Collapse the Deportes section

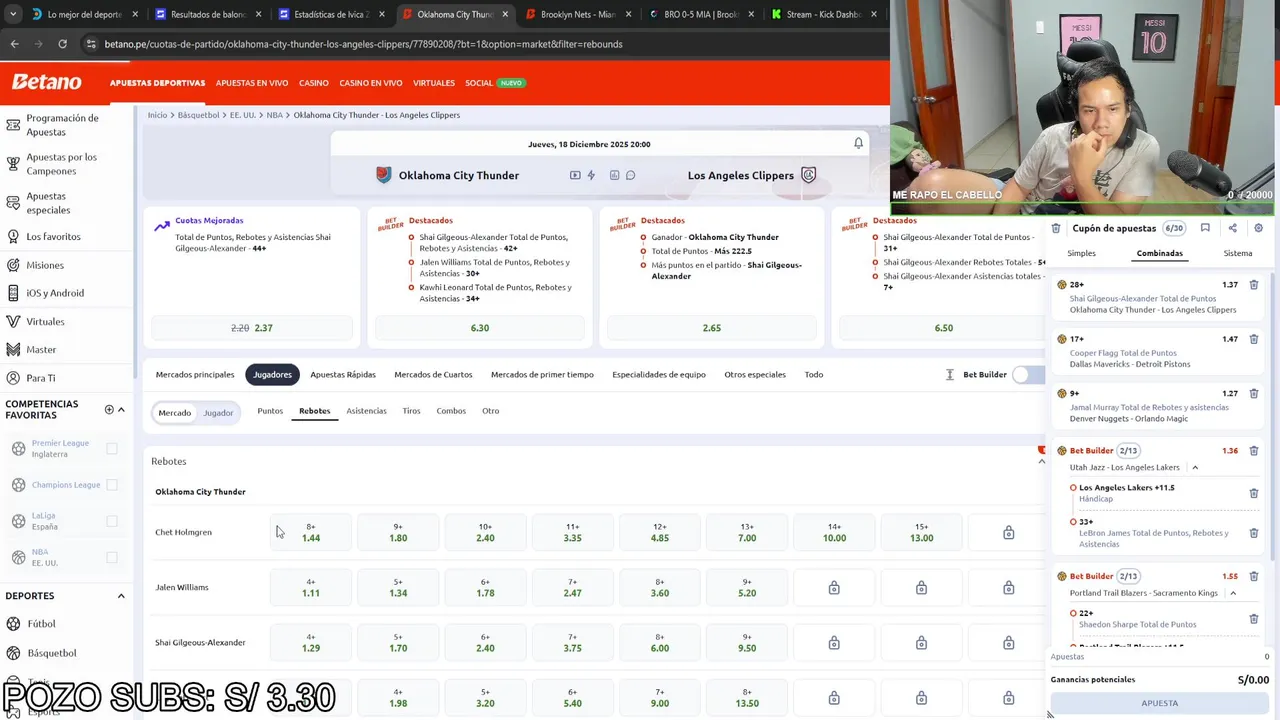pyautogui.click(x=121, y=596)
